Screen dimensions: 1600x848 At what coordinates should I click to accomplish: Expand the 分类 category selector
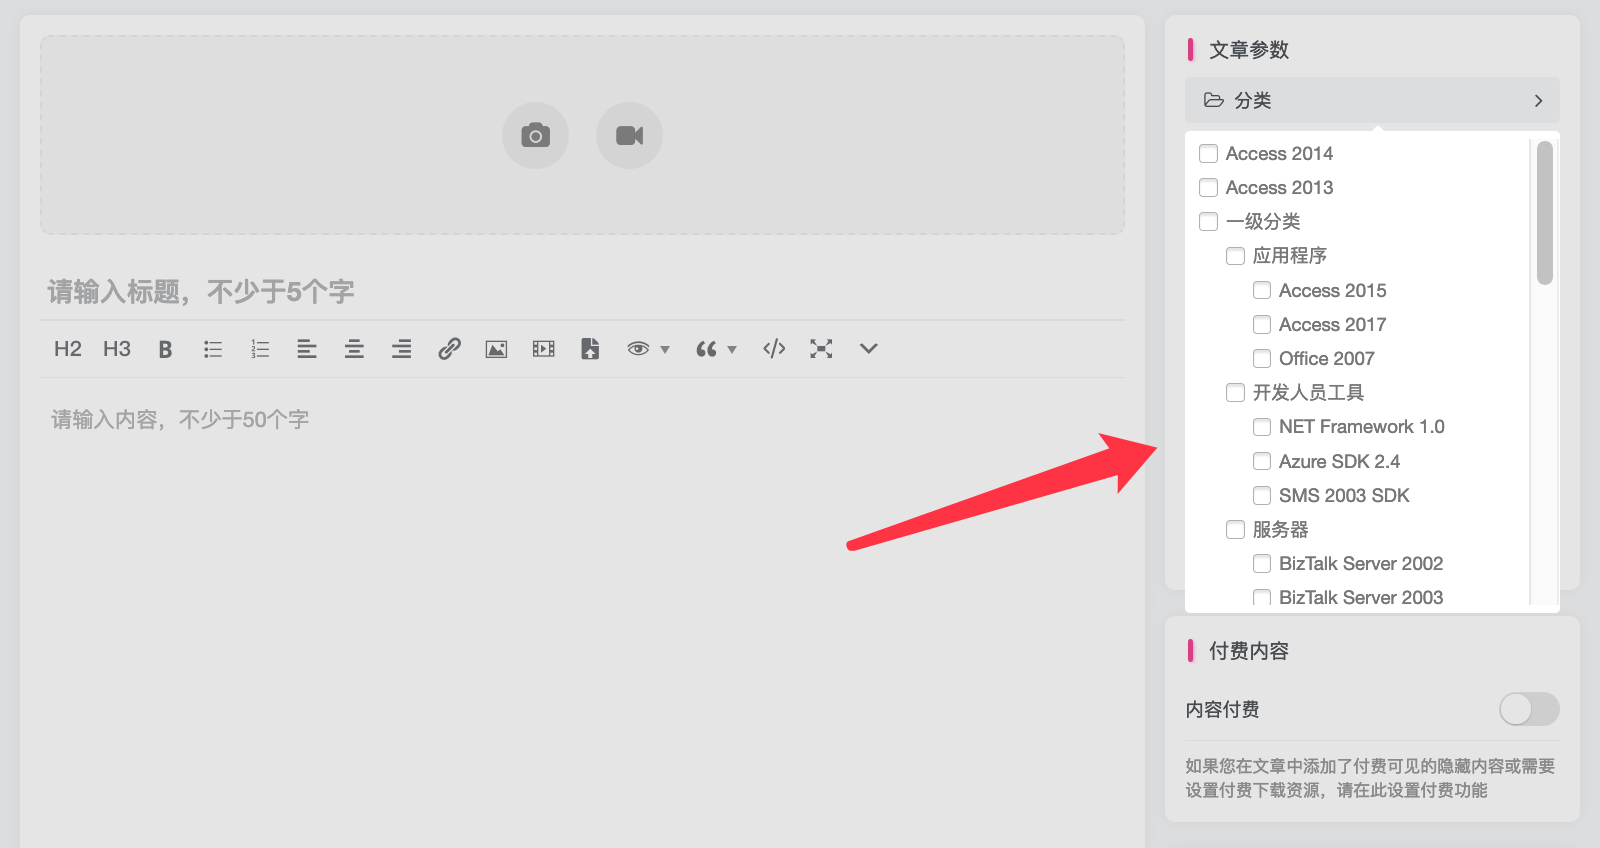1371,101
